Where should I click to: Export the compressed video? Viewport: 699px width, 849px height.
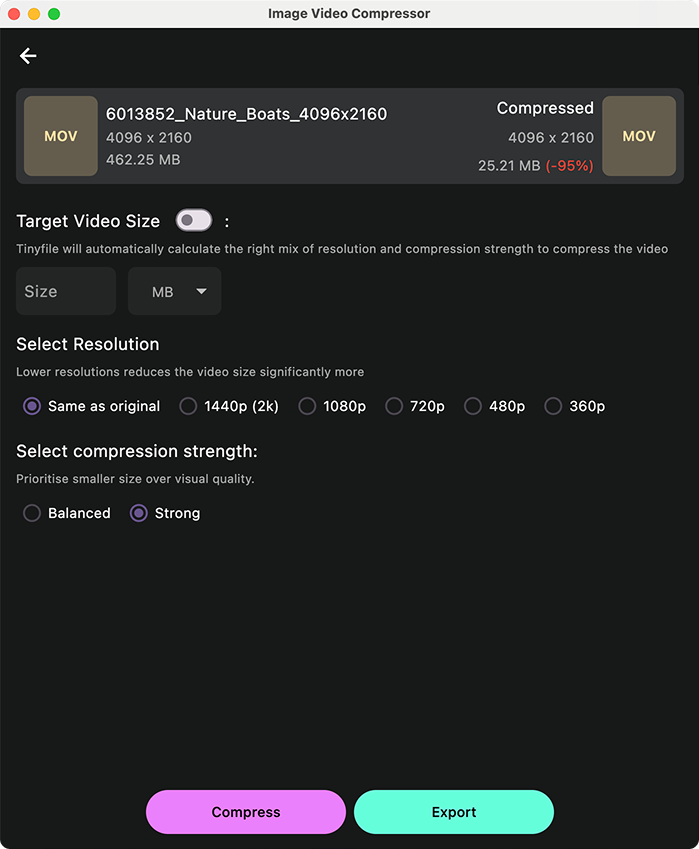tap(454, 812)
